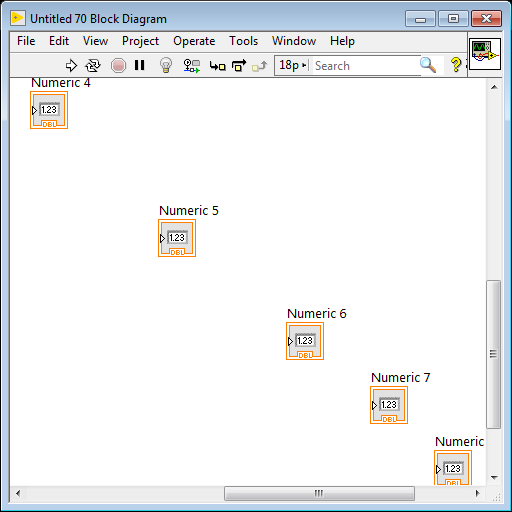Open the Operate menu
Screen dimensions: 512x512
click(194, 41)
